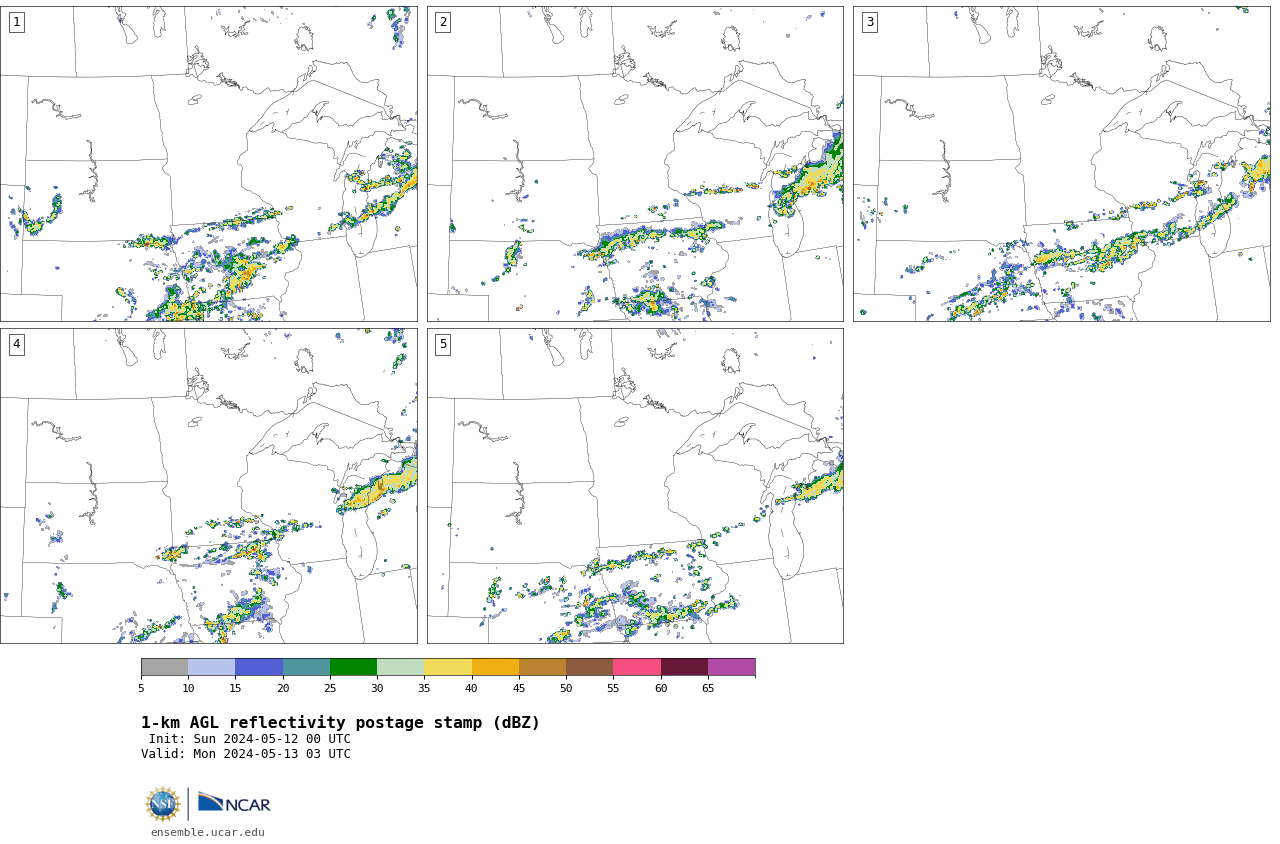Click the Init: Sun 2024-05-12 00 UTC line
The height and width of the screenshot is (844, 1280).
[x=250, y=739]
